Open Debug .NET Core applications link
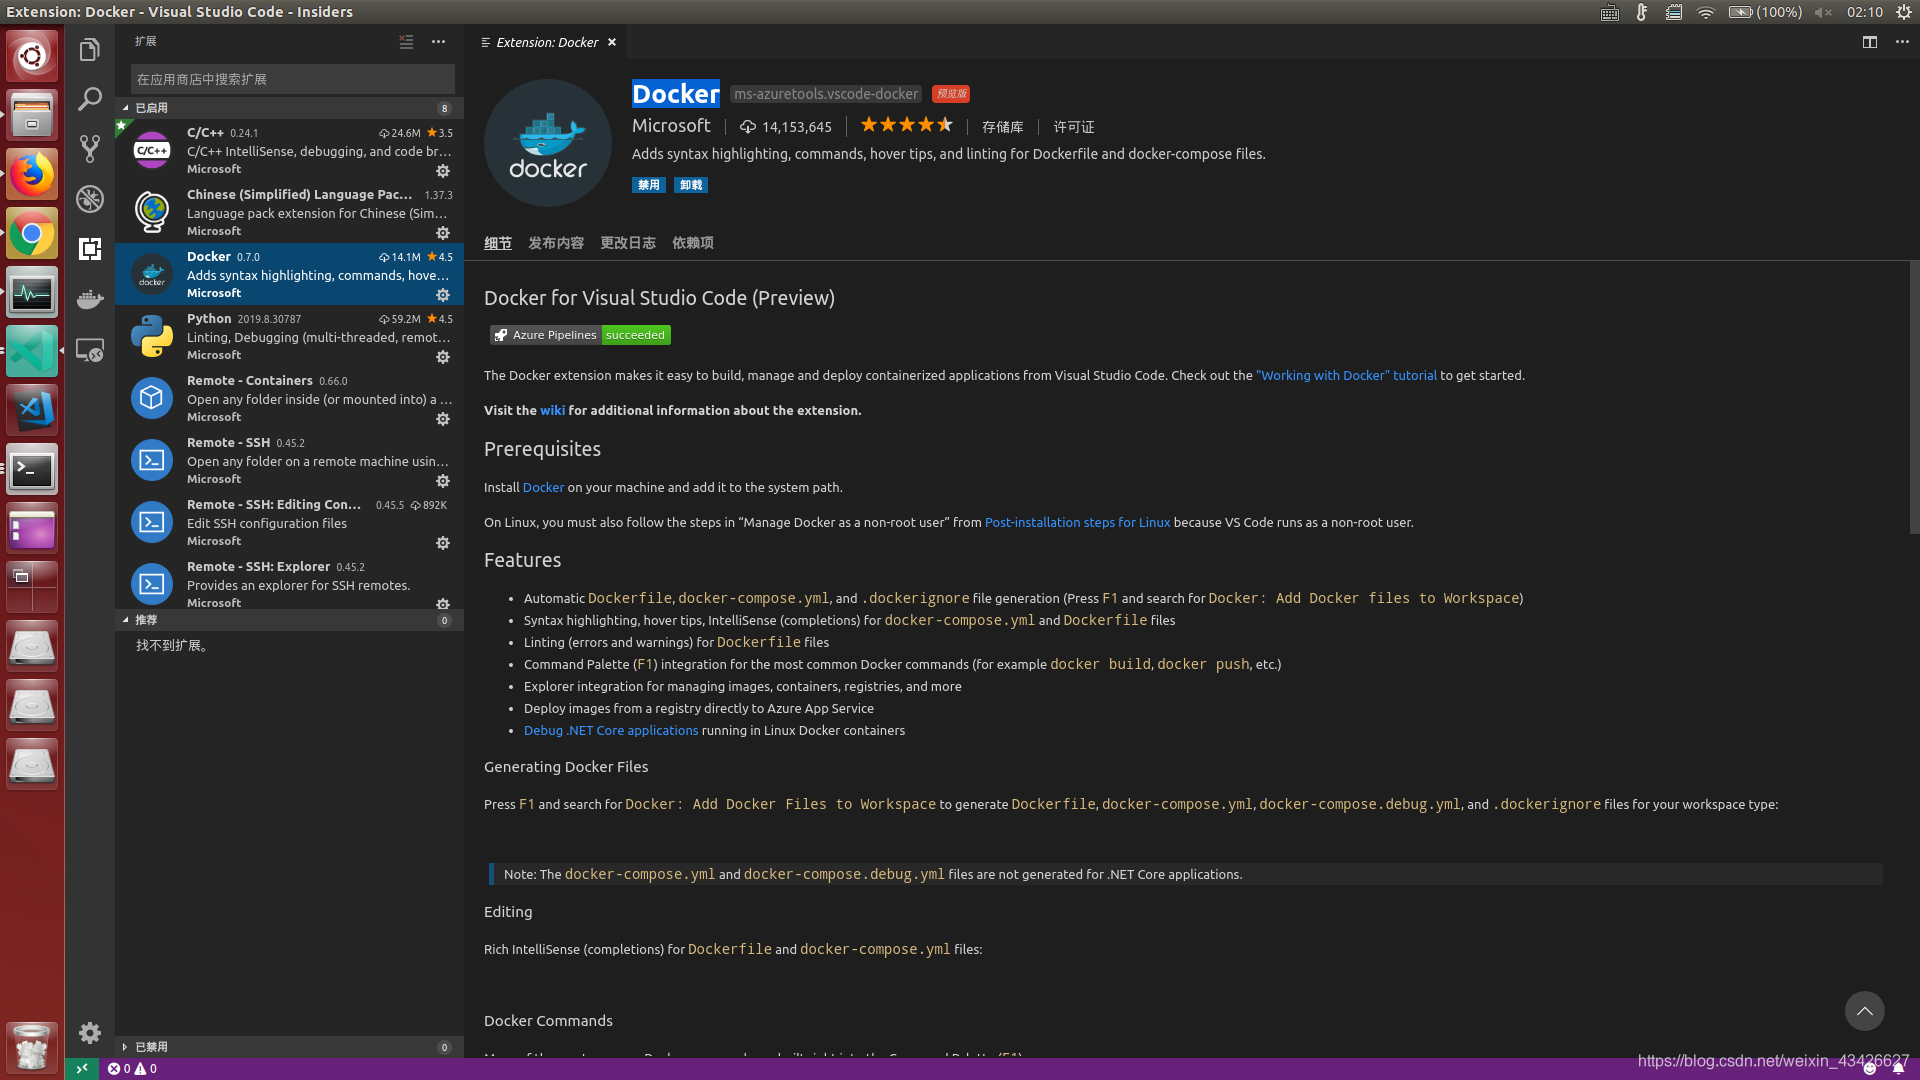1920x1080 pixels. (x=611, y=731)
